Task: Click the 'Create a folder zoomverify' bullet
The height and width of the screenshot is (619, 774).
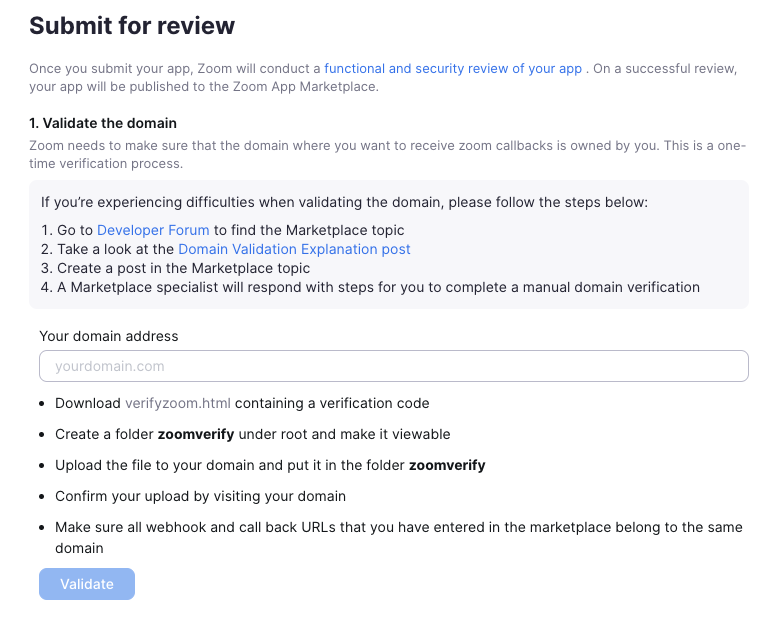Action: coord(253,434)
